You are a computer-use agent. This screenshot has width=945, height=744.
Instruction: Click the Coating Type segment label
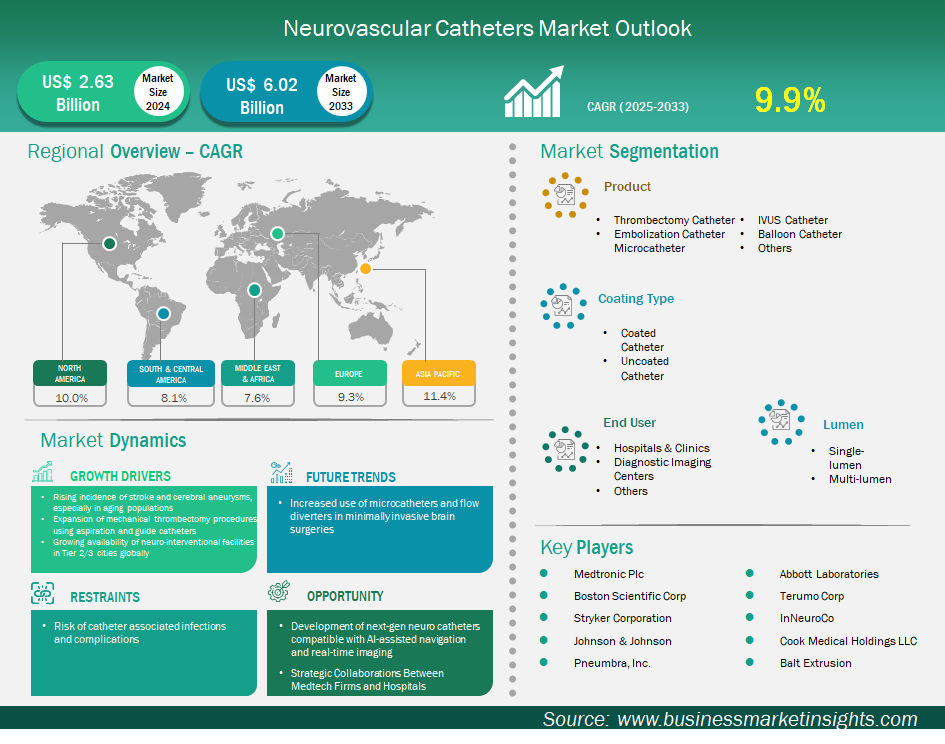tap(636, 298)
